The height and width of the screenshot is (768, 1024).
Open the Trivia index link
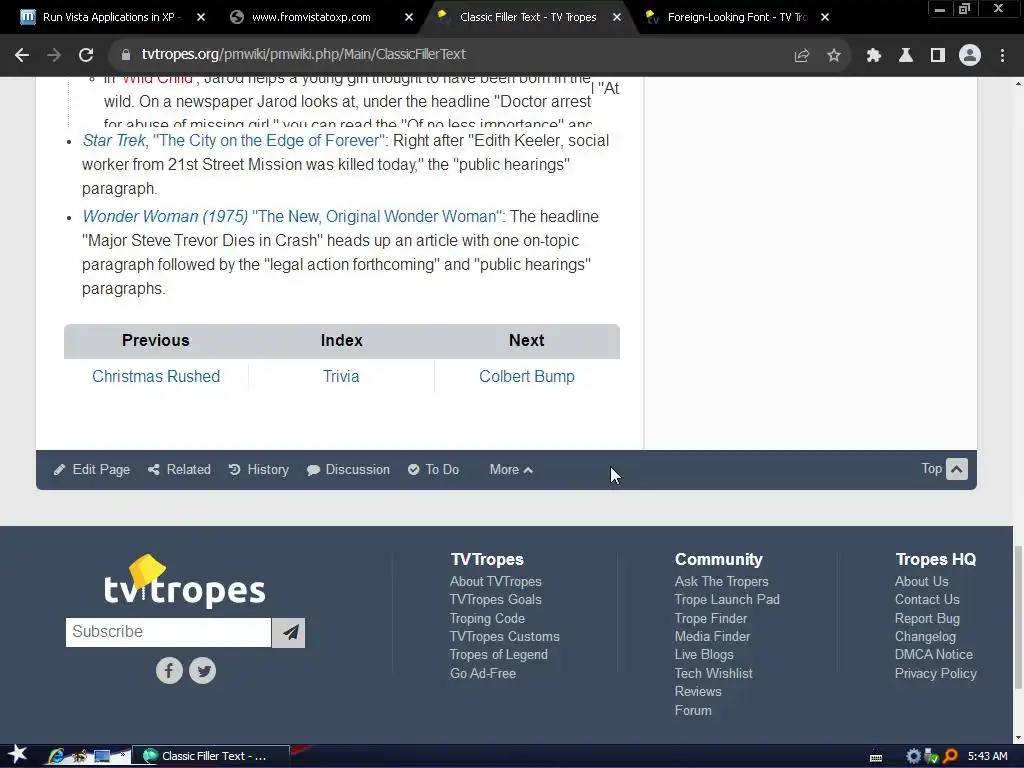[341, 376]
